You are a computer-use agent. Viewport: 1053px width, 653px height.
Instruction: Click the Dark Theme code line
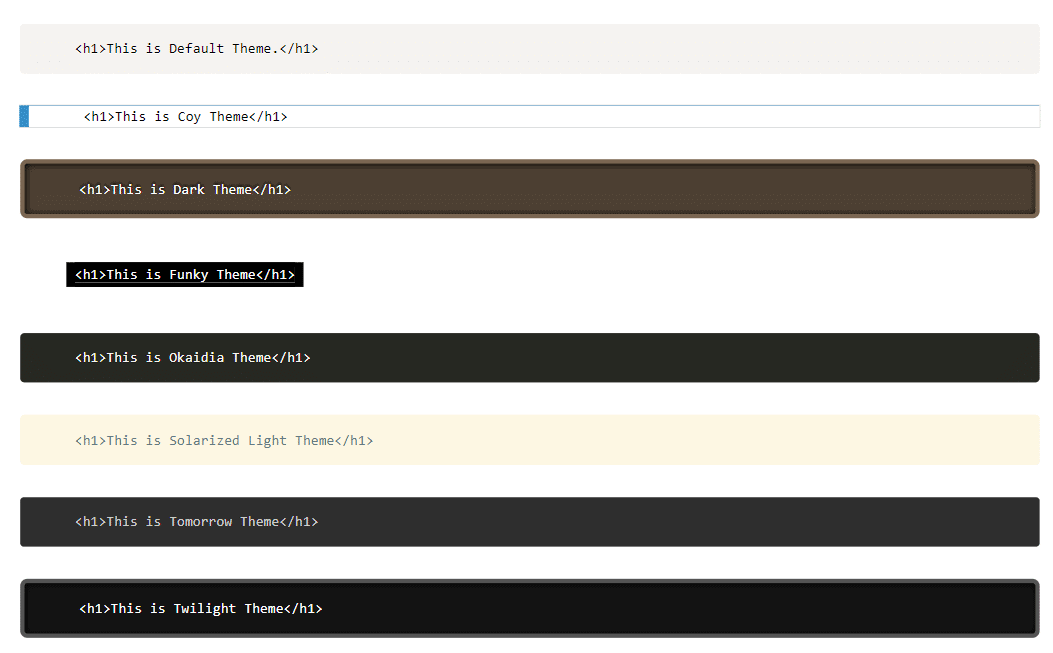point(184,190)
